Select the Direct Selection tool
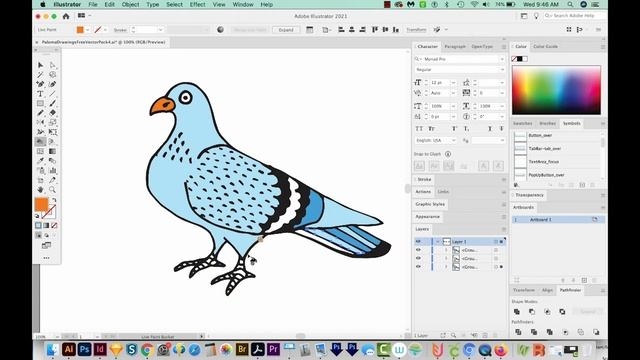640x360 pixels. click(53, 65)
